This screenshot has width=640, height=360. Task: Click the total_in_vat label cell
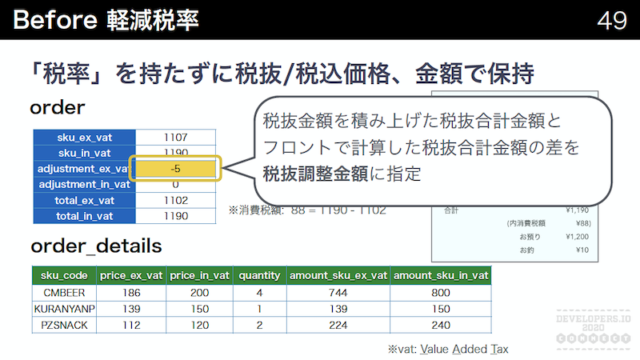click(84, 216)
